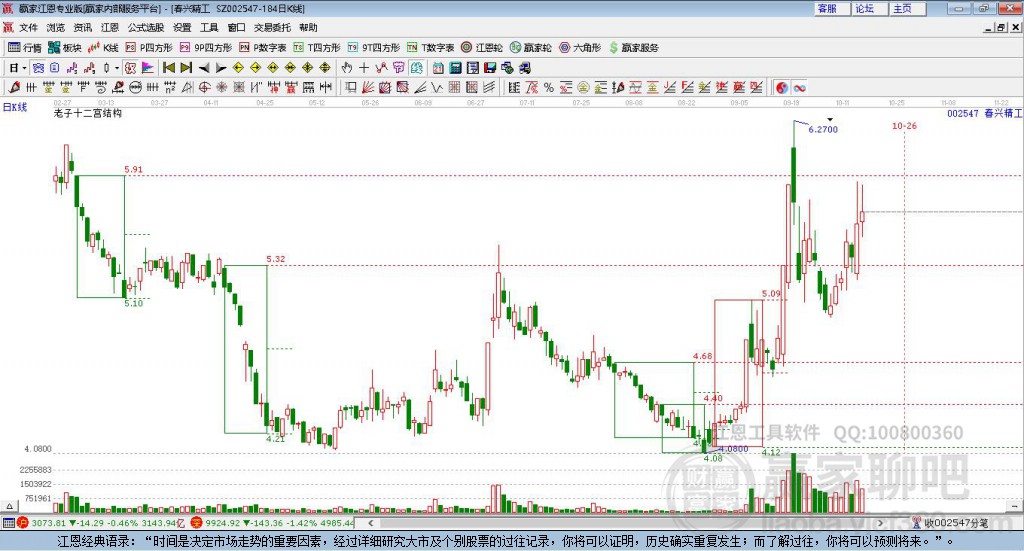Click the first yellow diamond arrow icon
The height and width of the screenshot is (551, 1024).
click(238, 68)
